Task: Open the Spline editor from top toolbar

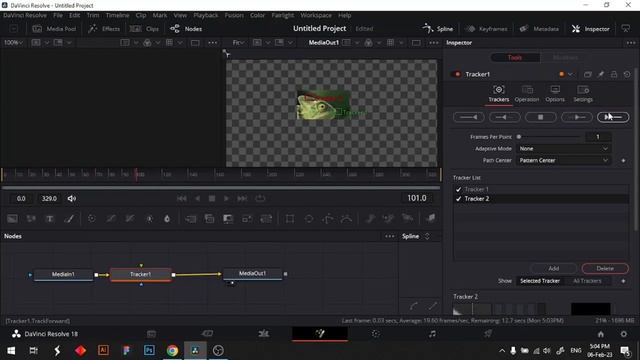Action: click(x=438, y=29)
